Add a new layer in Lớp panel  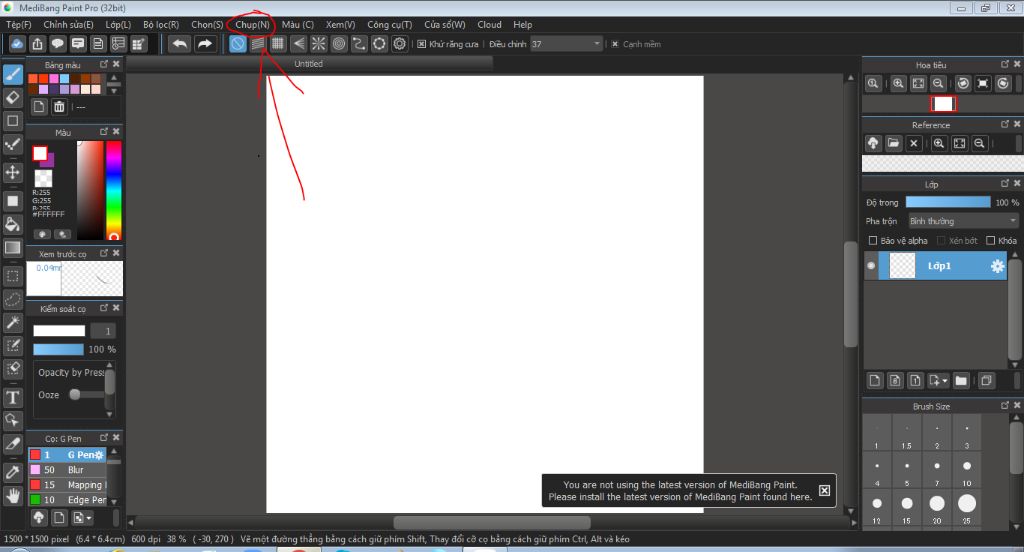tap(875, 380)
